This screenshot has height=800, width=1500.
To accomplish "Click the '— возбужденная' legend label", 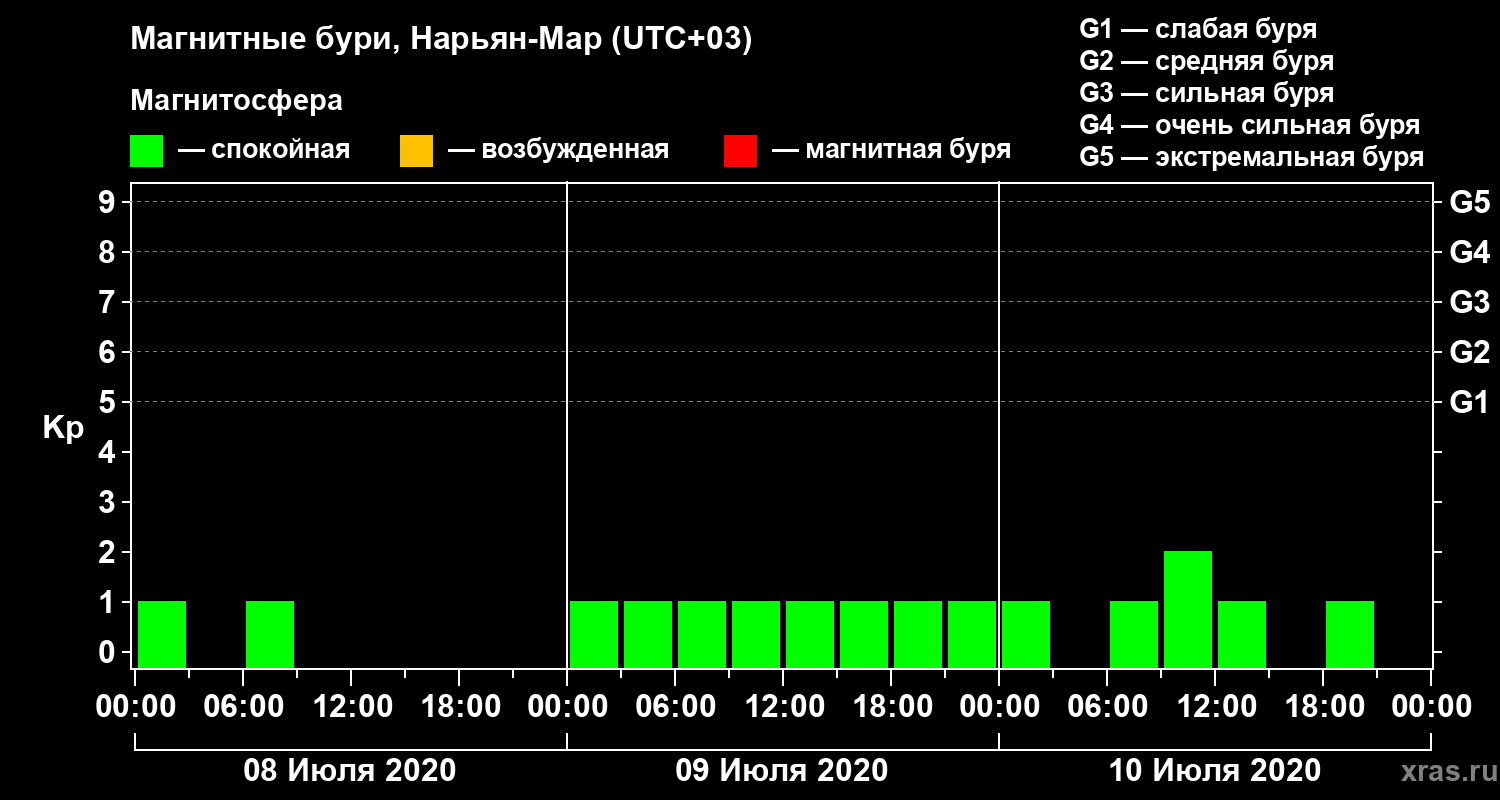I will (x=558, y=150).
